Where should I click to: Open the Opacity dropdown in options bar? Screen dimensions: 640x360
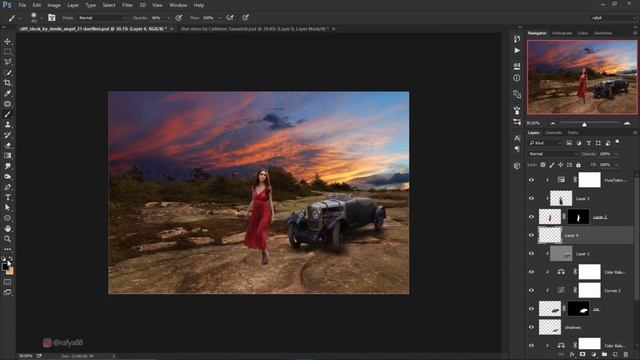pos(168,18)
